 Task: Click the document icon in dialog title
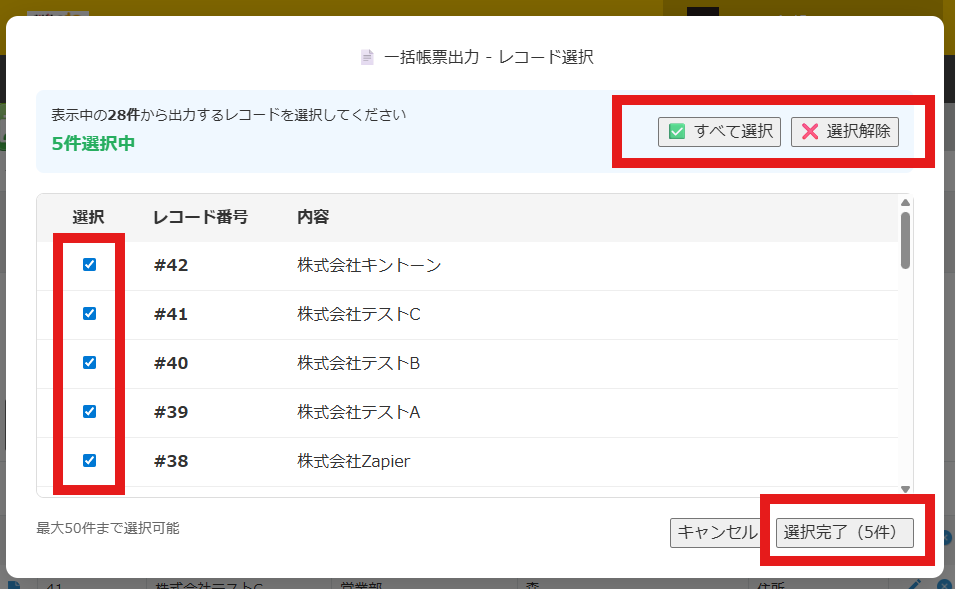(x=367, y=58)
